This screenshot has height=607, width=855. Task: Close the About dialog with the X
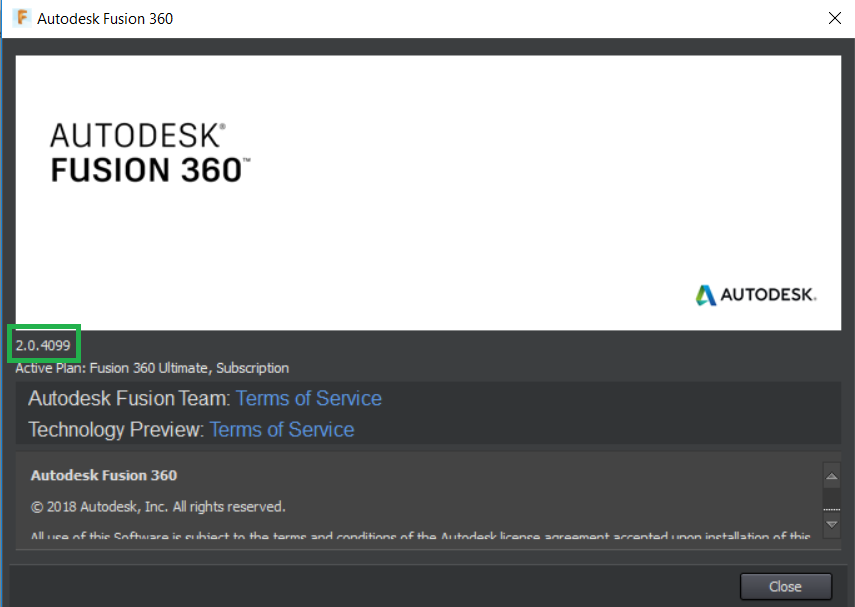click(x=836, y=18)
